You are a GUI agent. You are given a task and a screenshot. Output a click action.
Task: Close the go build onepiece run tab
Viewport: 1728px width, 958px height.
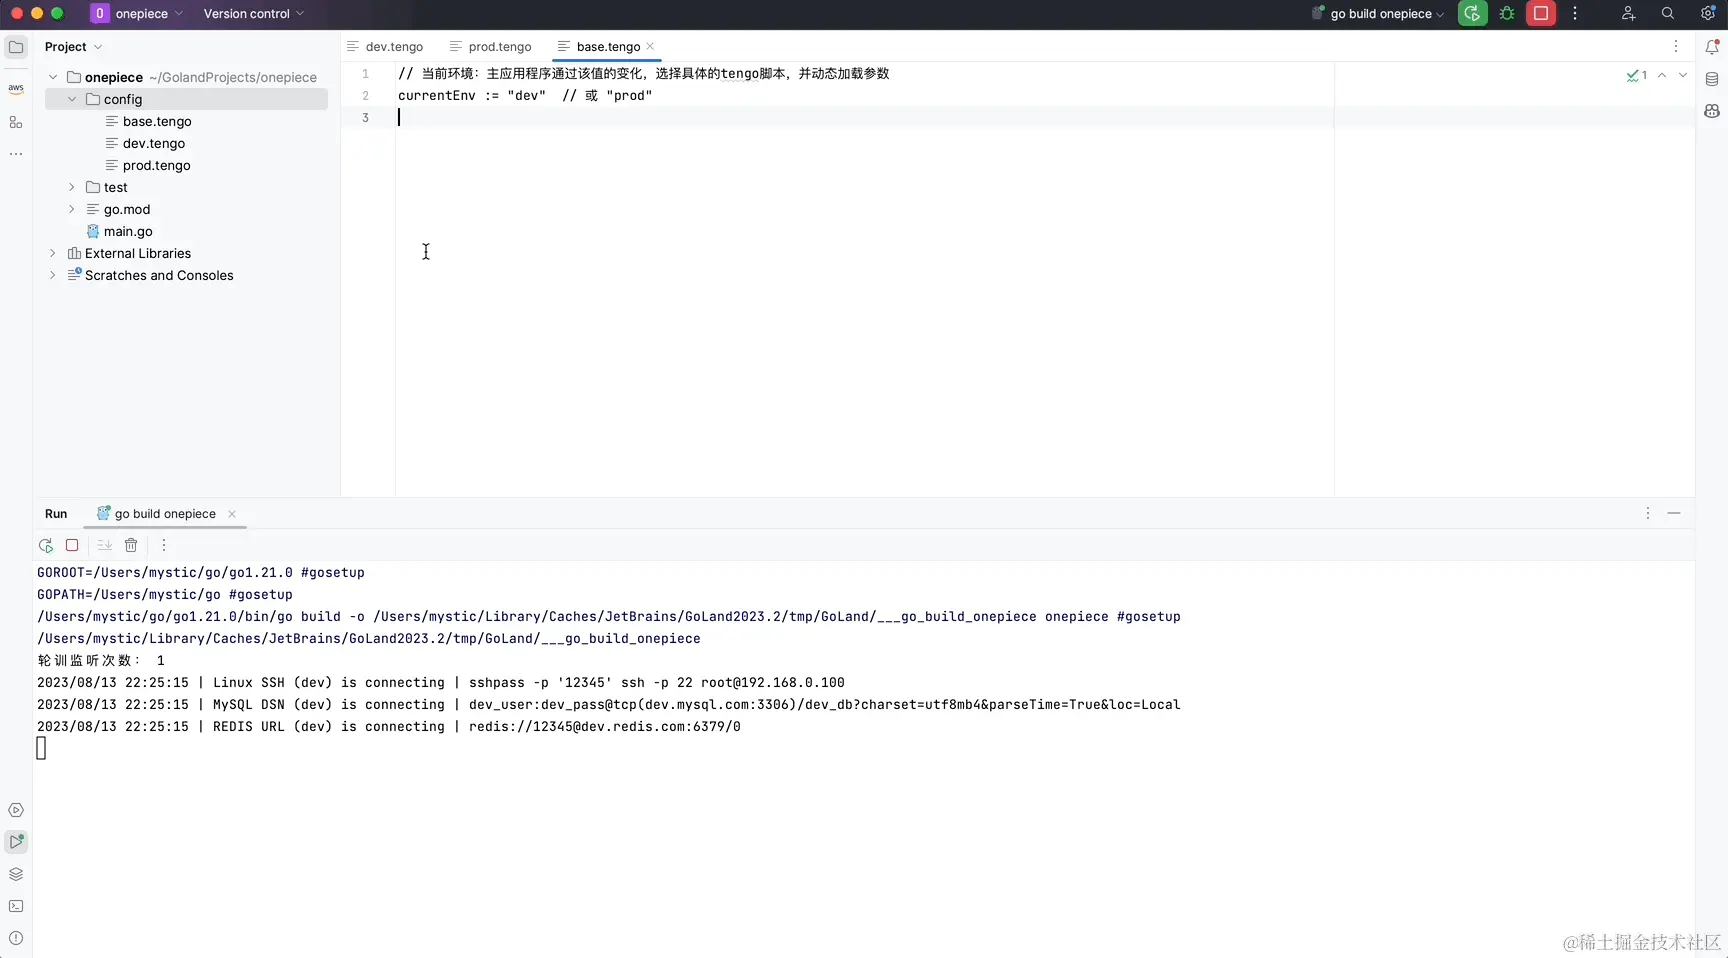point(232,514)
